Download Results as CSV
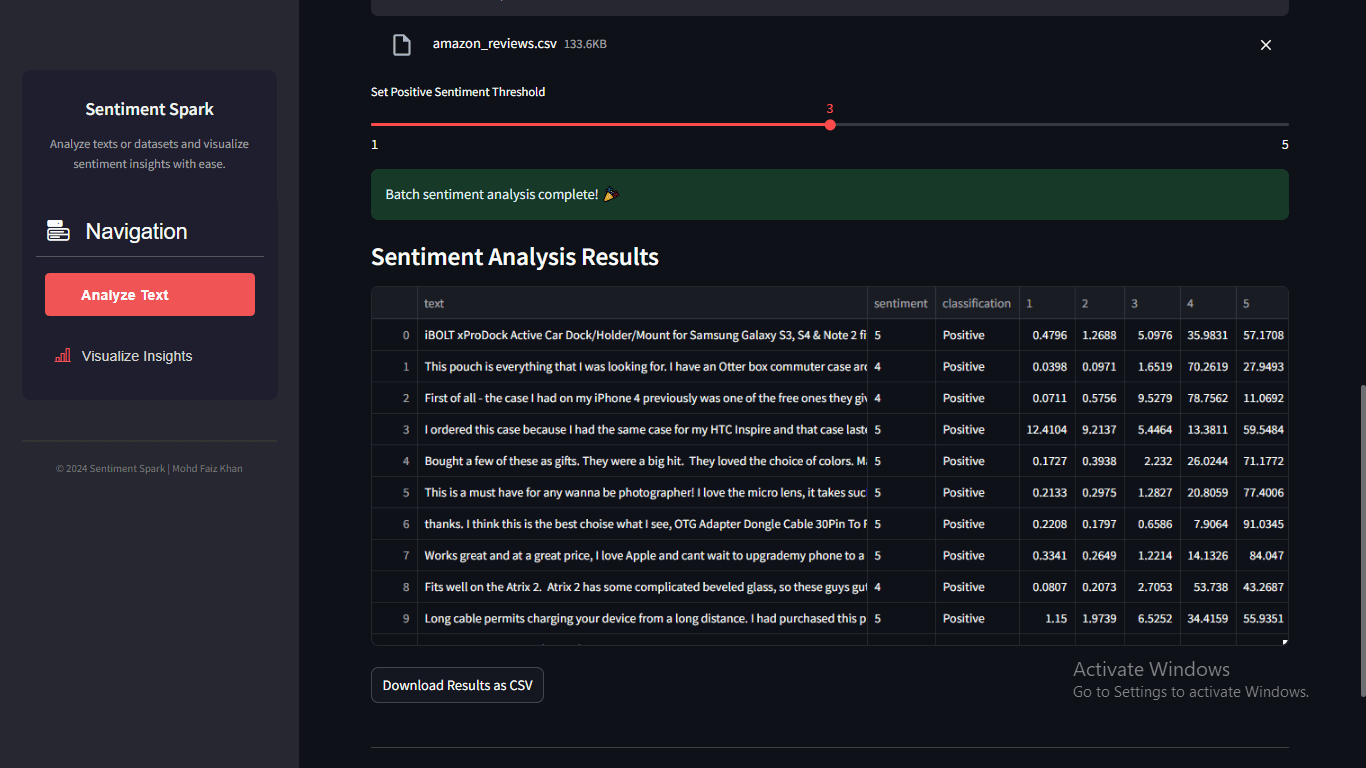 [x=457, y=685]
